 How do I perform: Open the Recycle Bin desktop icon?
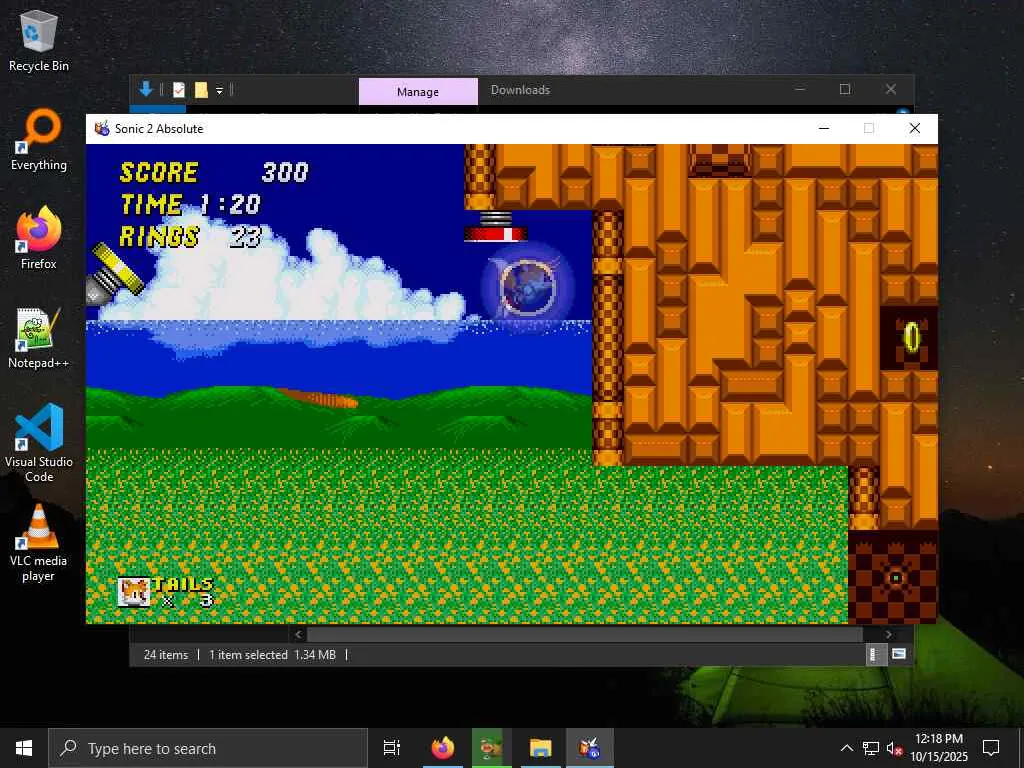(x=39, y=40)
